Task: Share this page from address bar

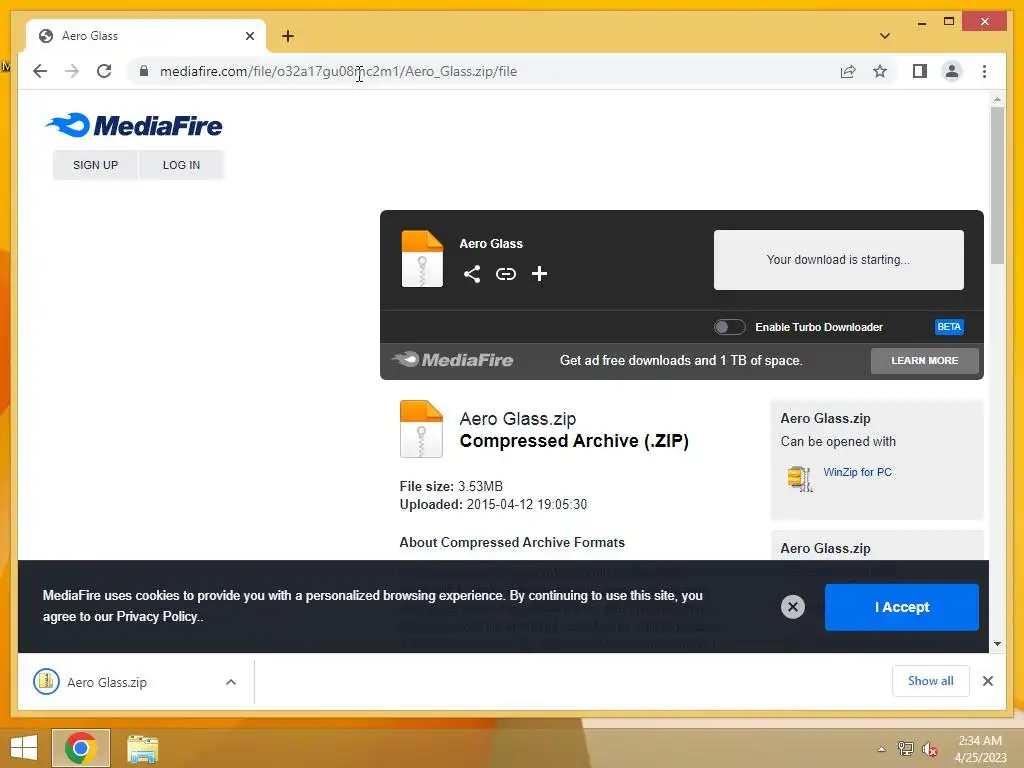Action: 848,71
